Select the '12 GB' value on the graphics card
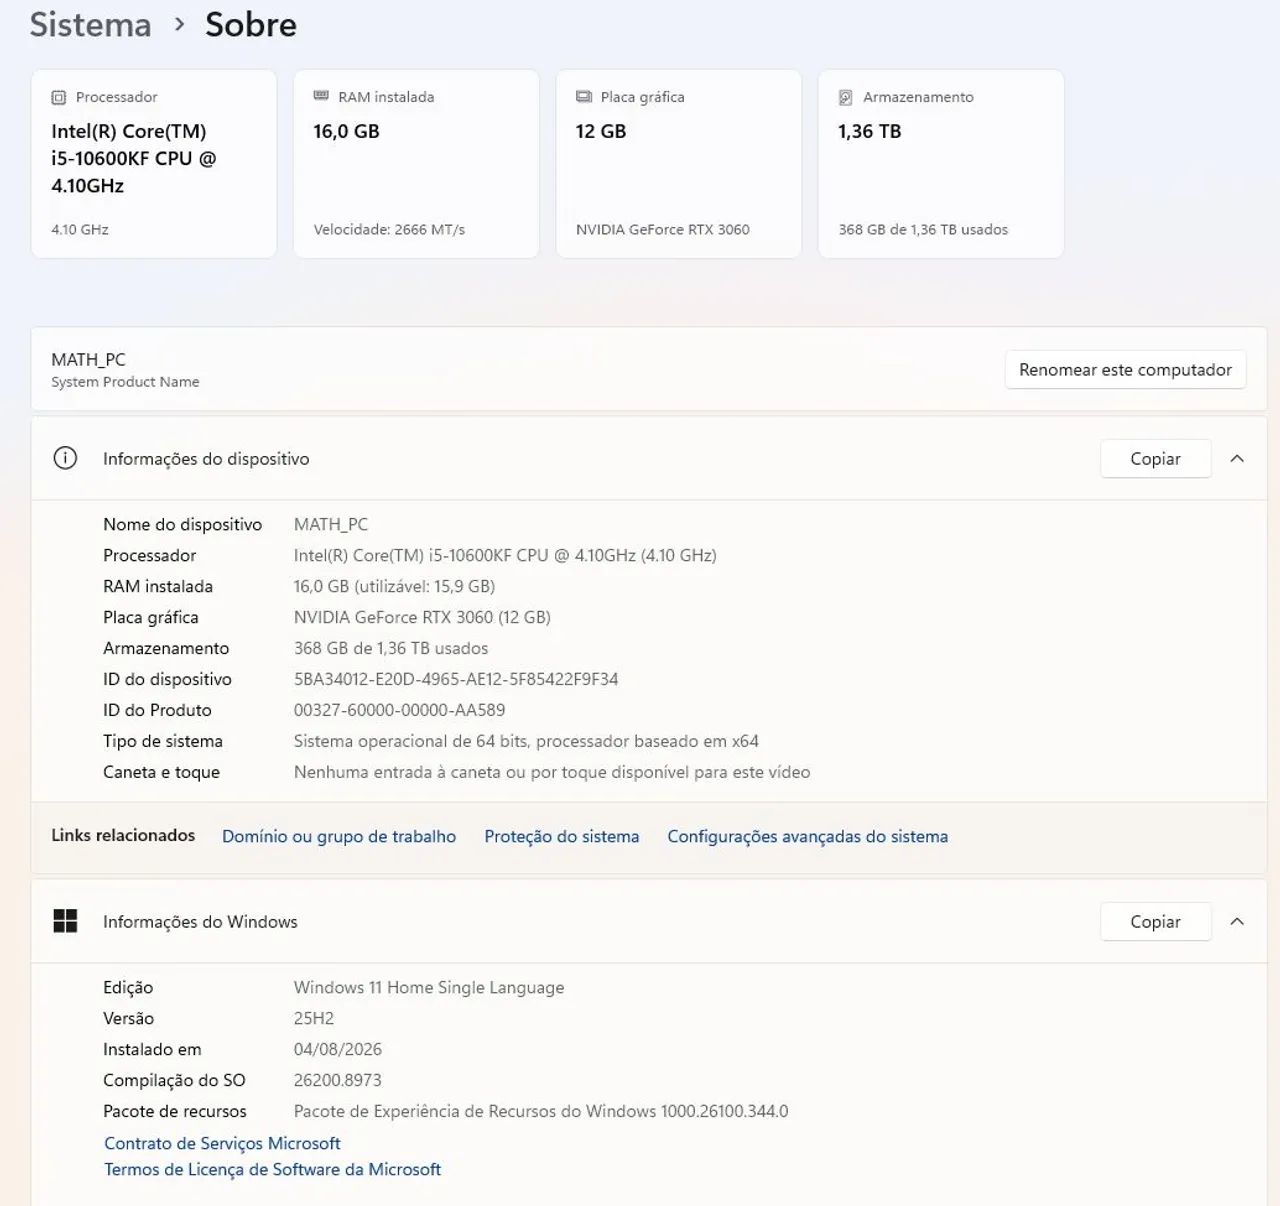The width and height of the screenshot is (1280, 1206). click(601, 131)
